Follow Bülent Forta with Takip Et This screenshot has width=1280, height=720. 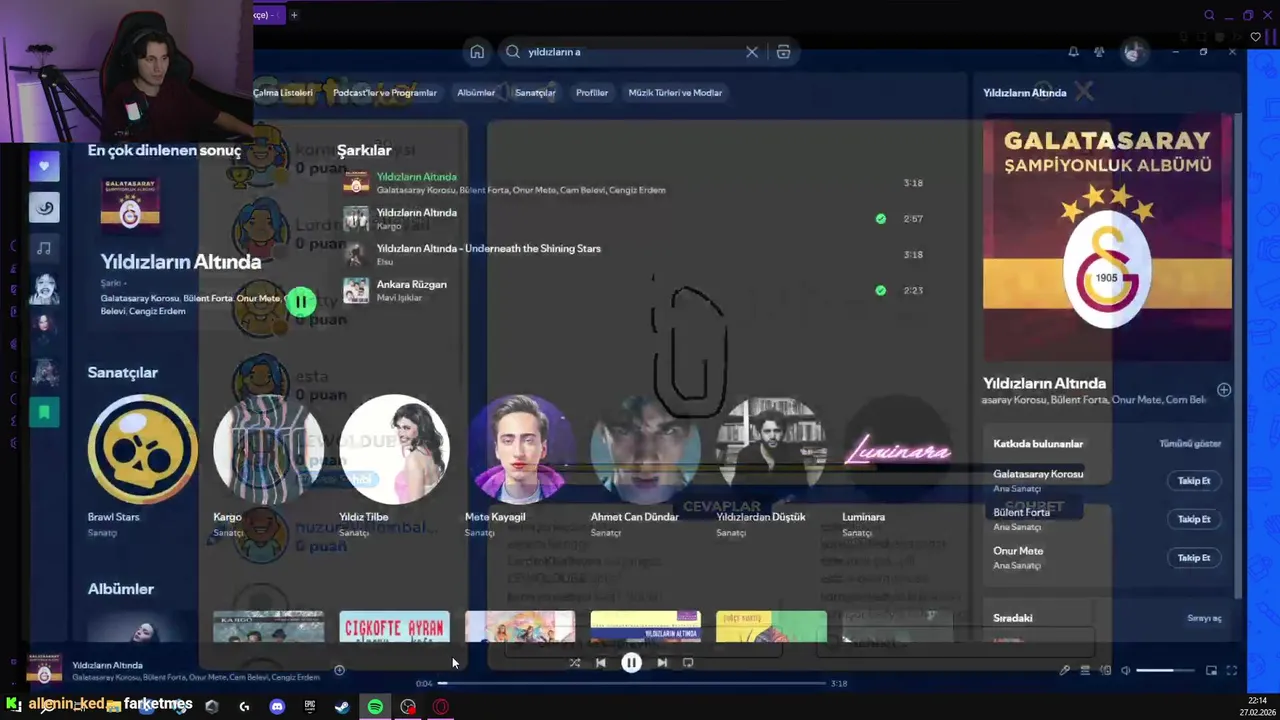point(1194,519)
